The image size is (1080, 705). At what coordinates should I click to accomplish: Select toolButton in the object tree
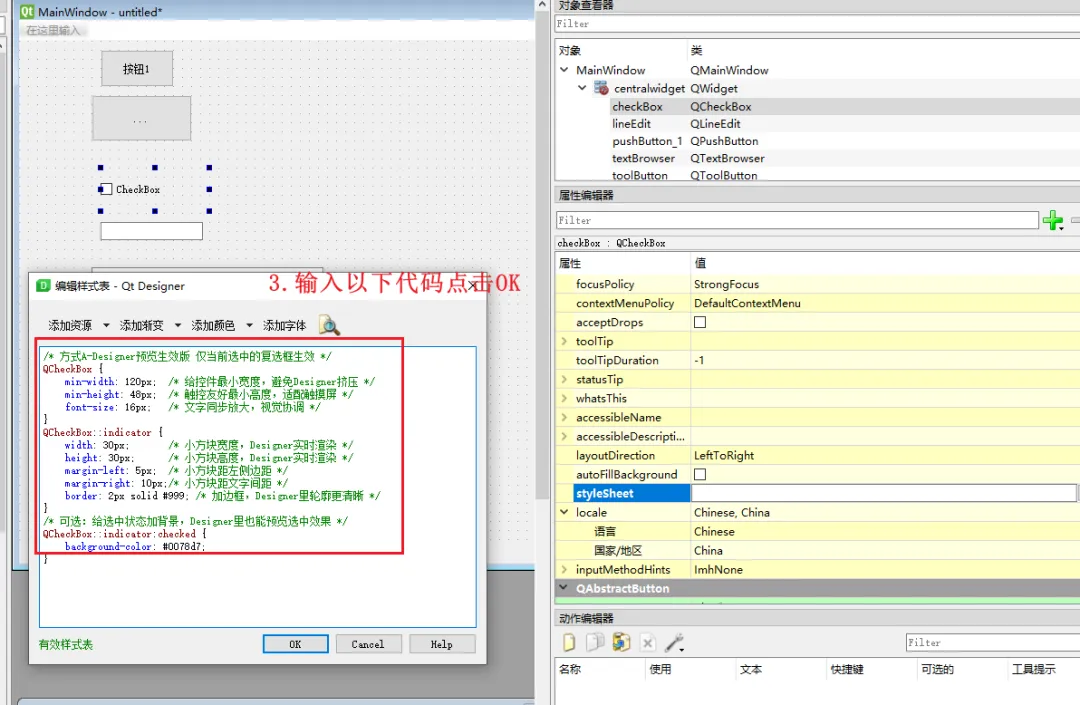pyautogui.click(x=640, y=176)
